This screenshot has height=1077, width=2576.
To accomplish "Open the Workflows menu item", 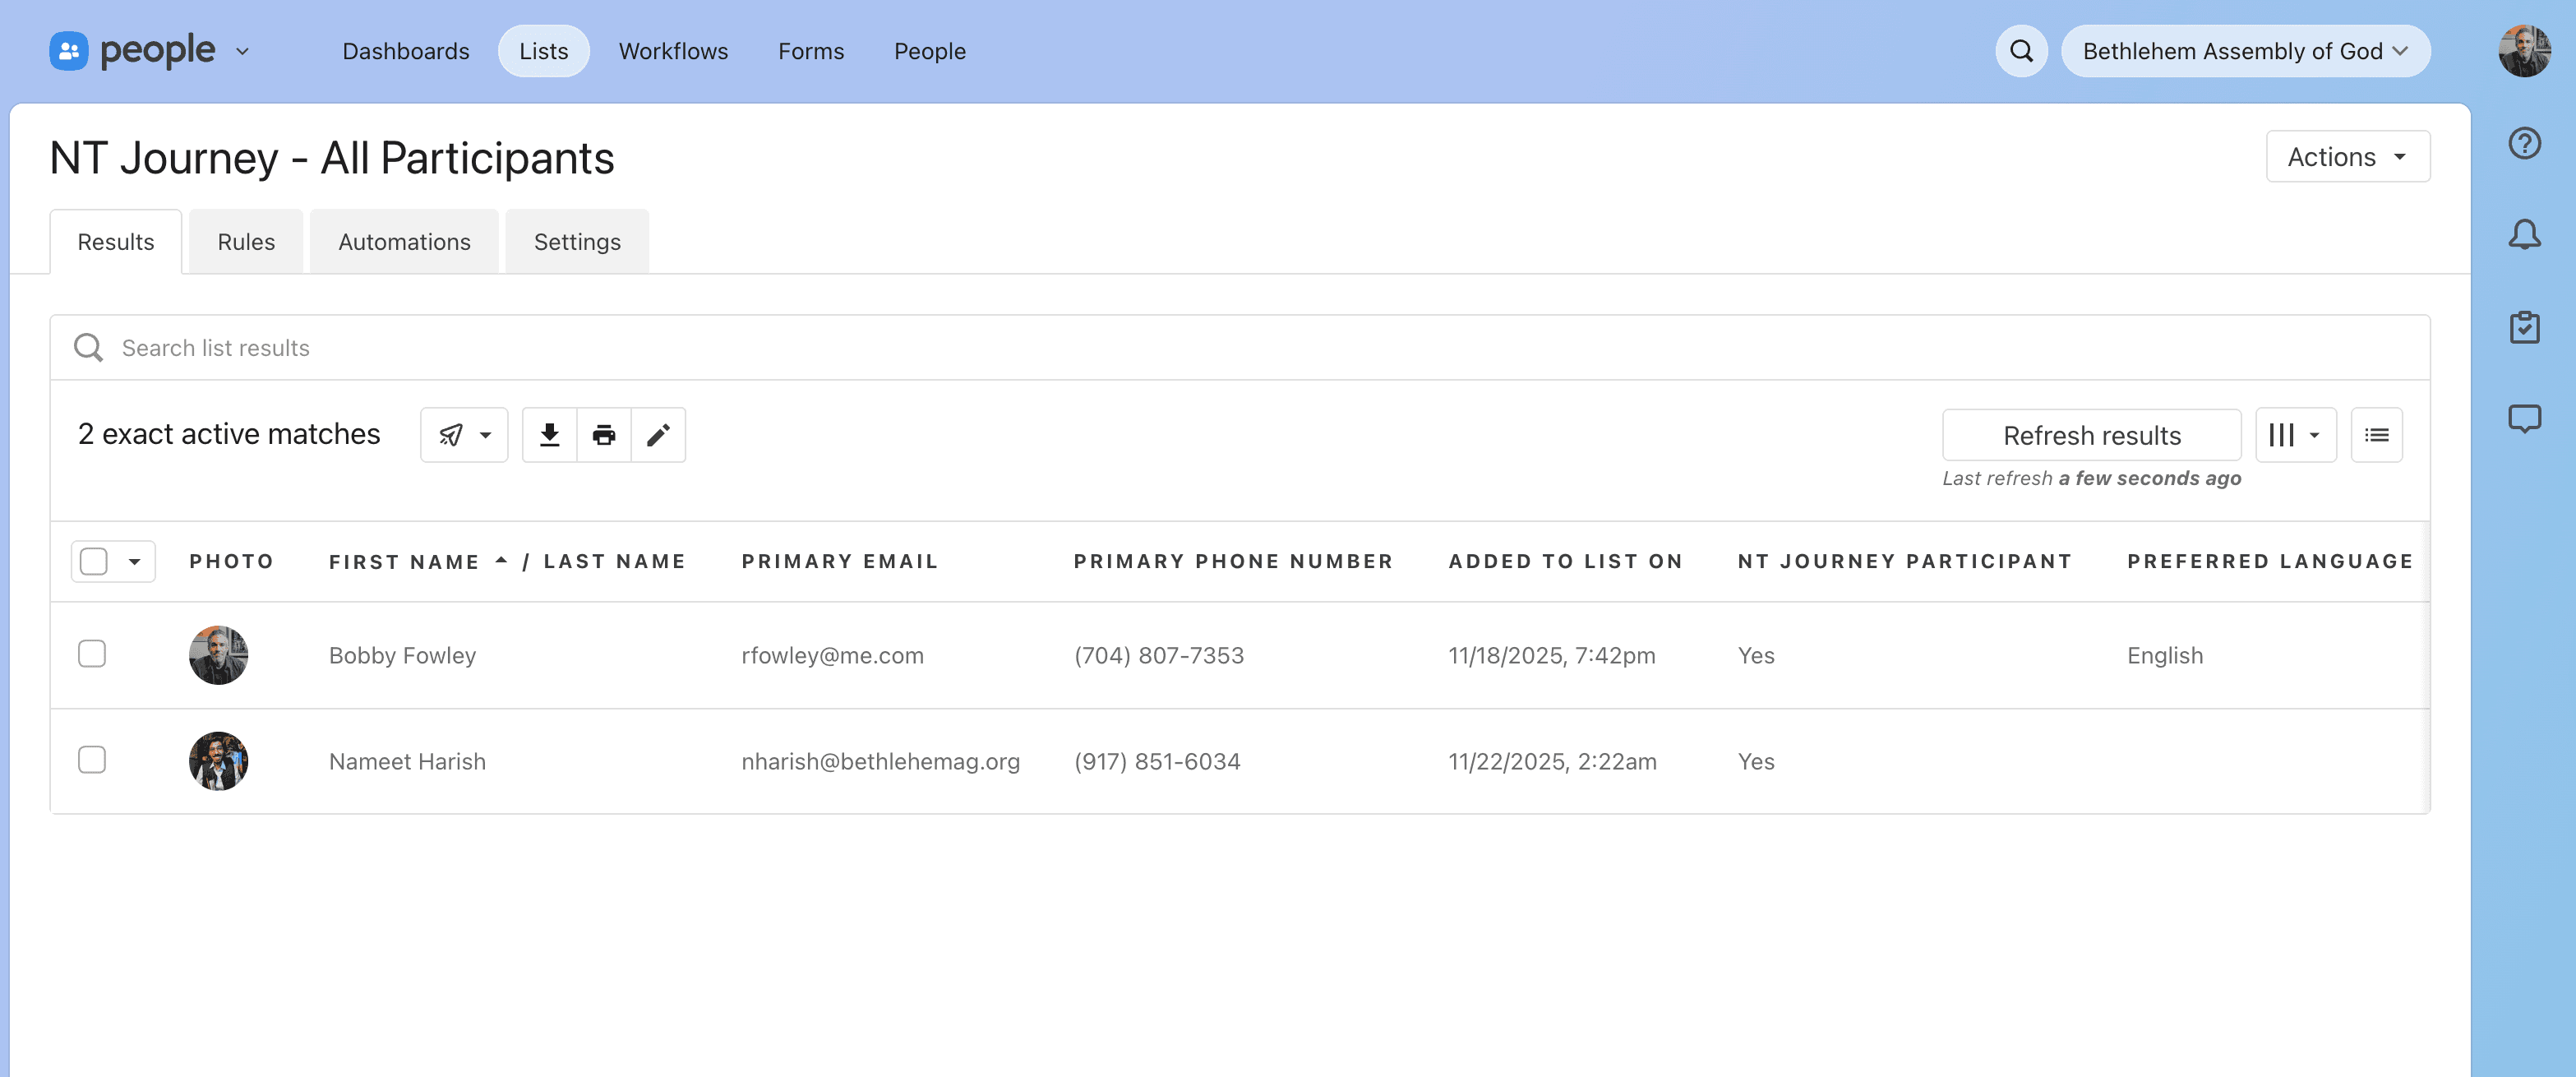I will (x=673, y=51).
